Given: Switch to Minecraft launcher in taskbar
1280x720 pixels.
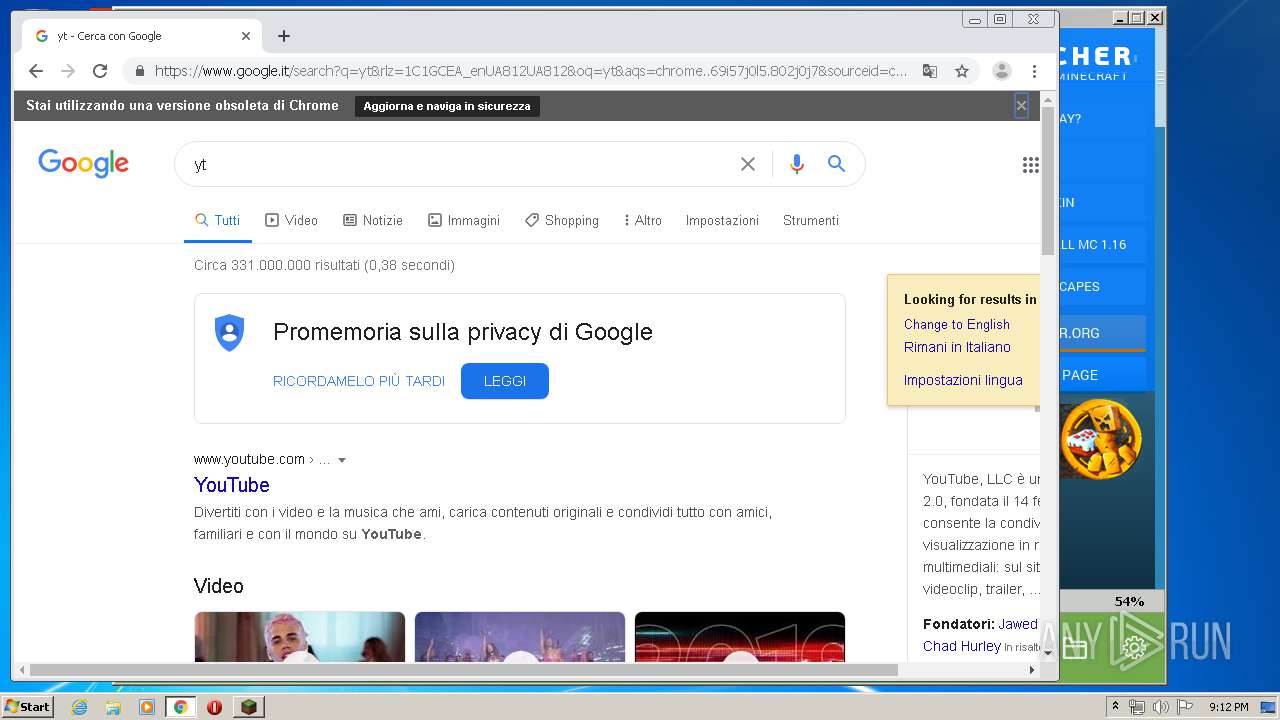Looking at the screenshot, I should [x=249, y=707].
